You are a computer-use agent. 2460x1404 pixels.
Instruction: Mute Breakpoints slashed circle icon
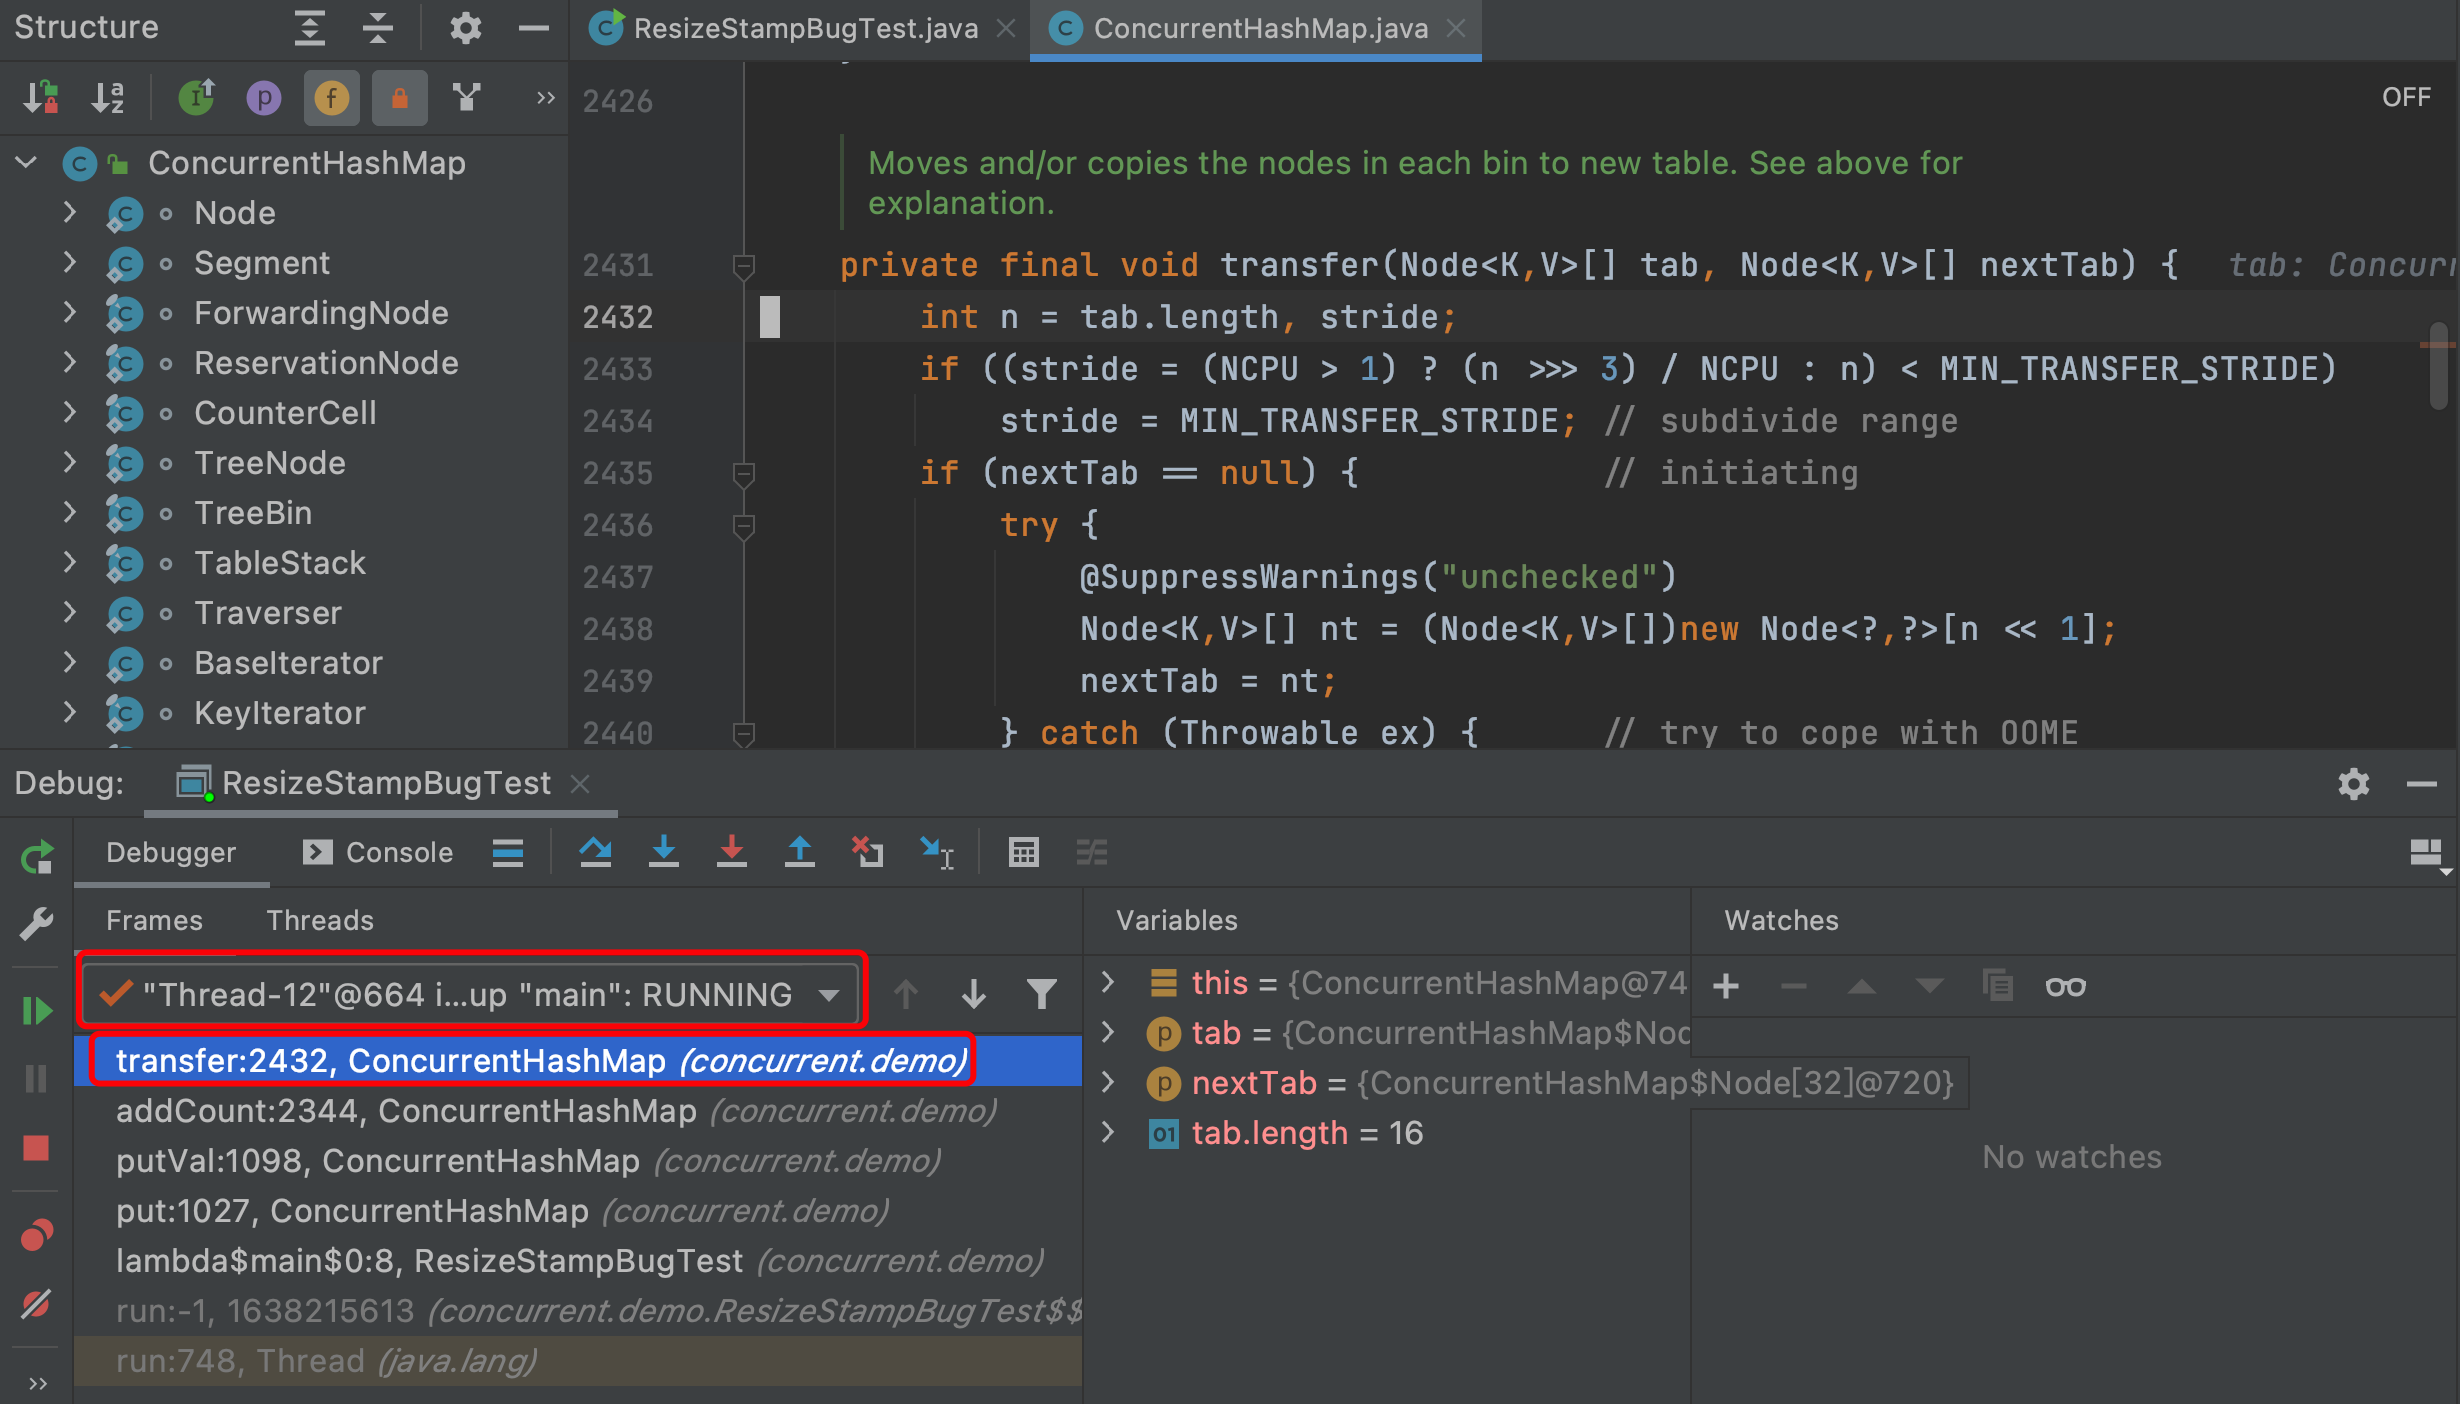point(37,1304)
